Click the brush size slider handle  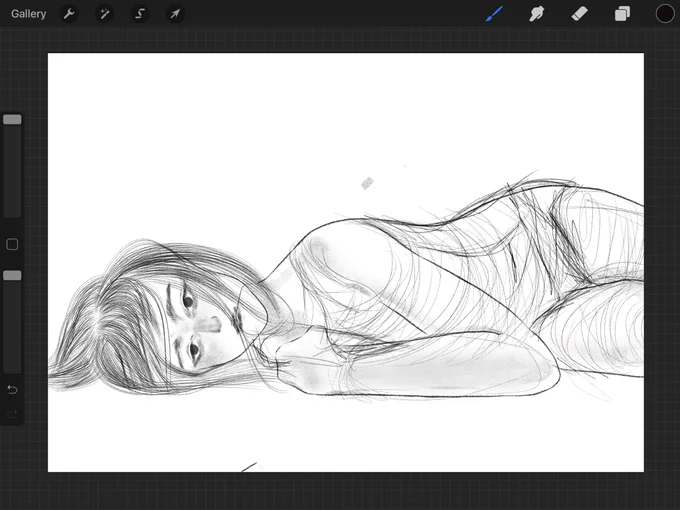12,120
